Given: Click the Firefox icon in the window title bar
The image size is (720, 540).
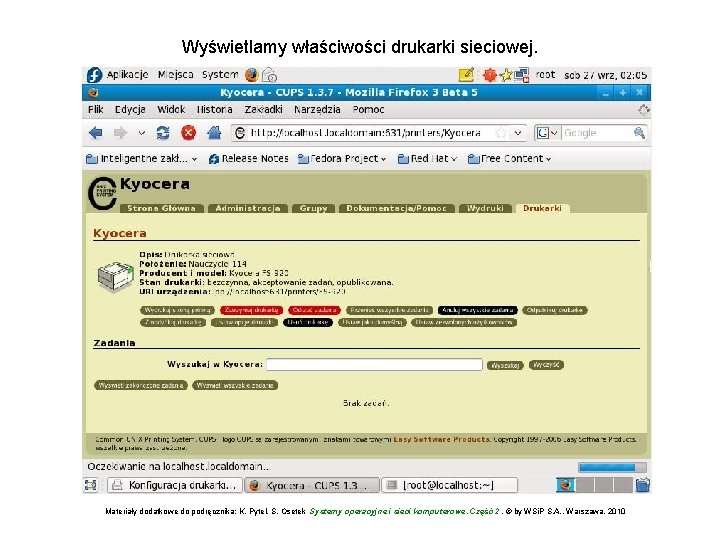Looking at the screenshot, I should tap(93, 93).
